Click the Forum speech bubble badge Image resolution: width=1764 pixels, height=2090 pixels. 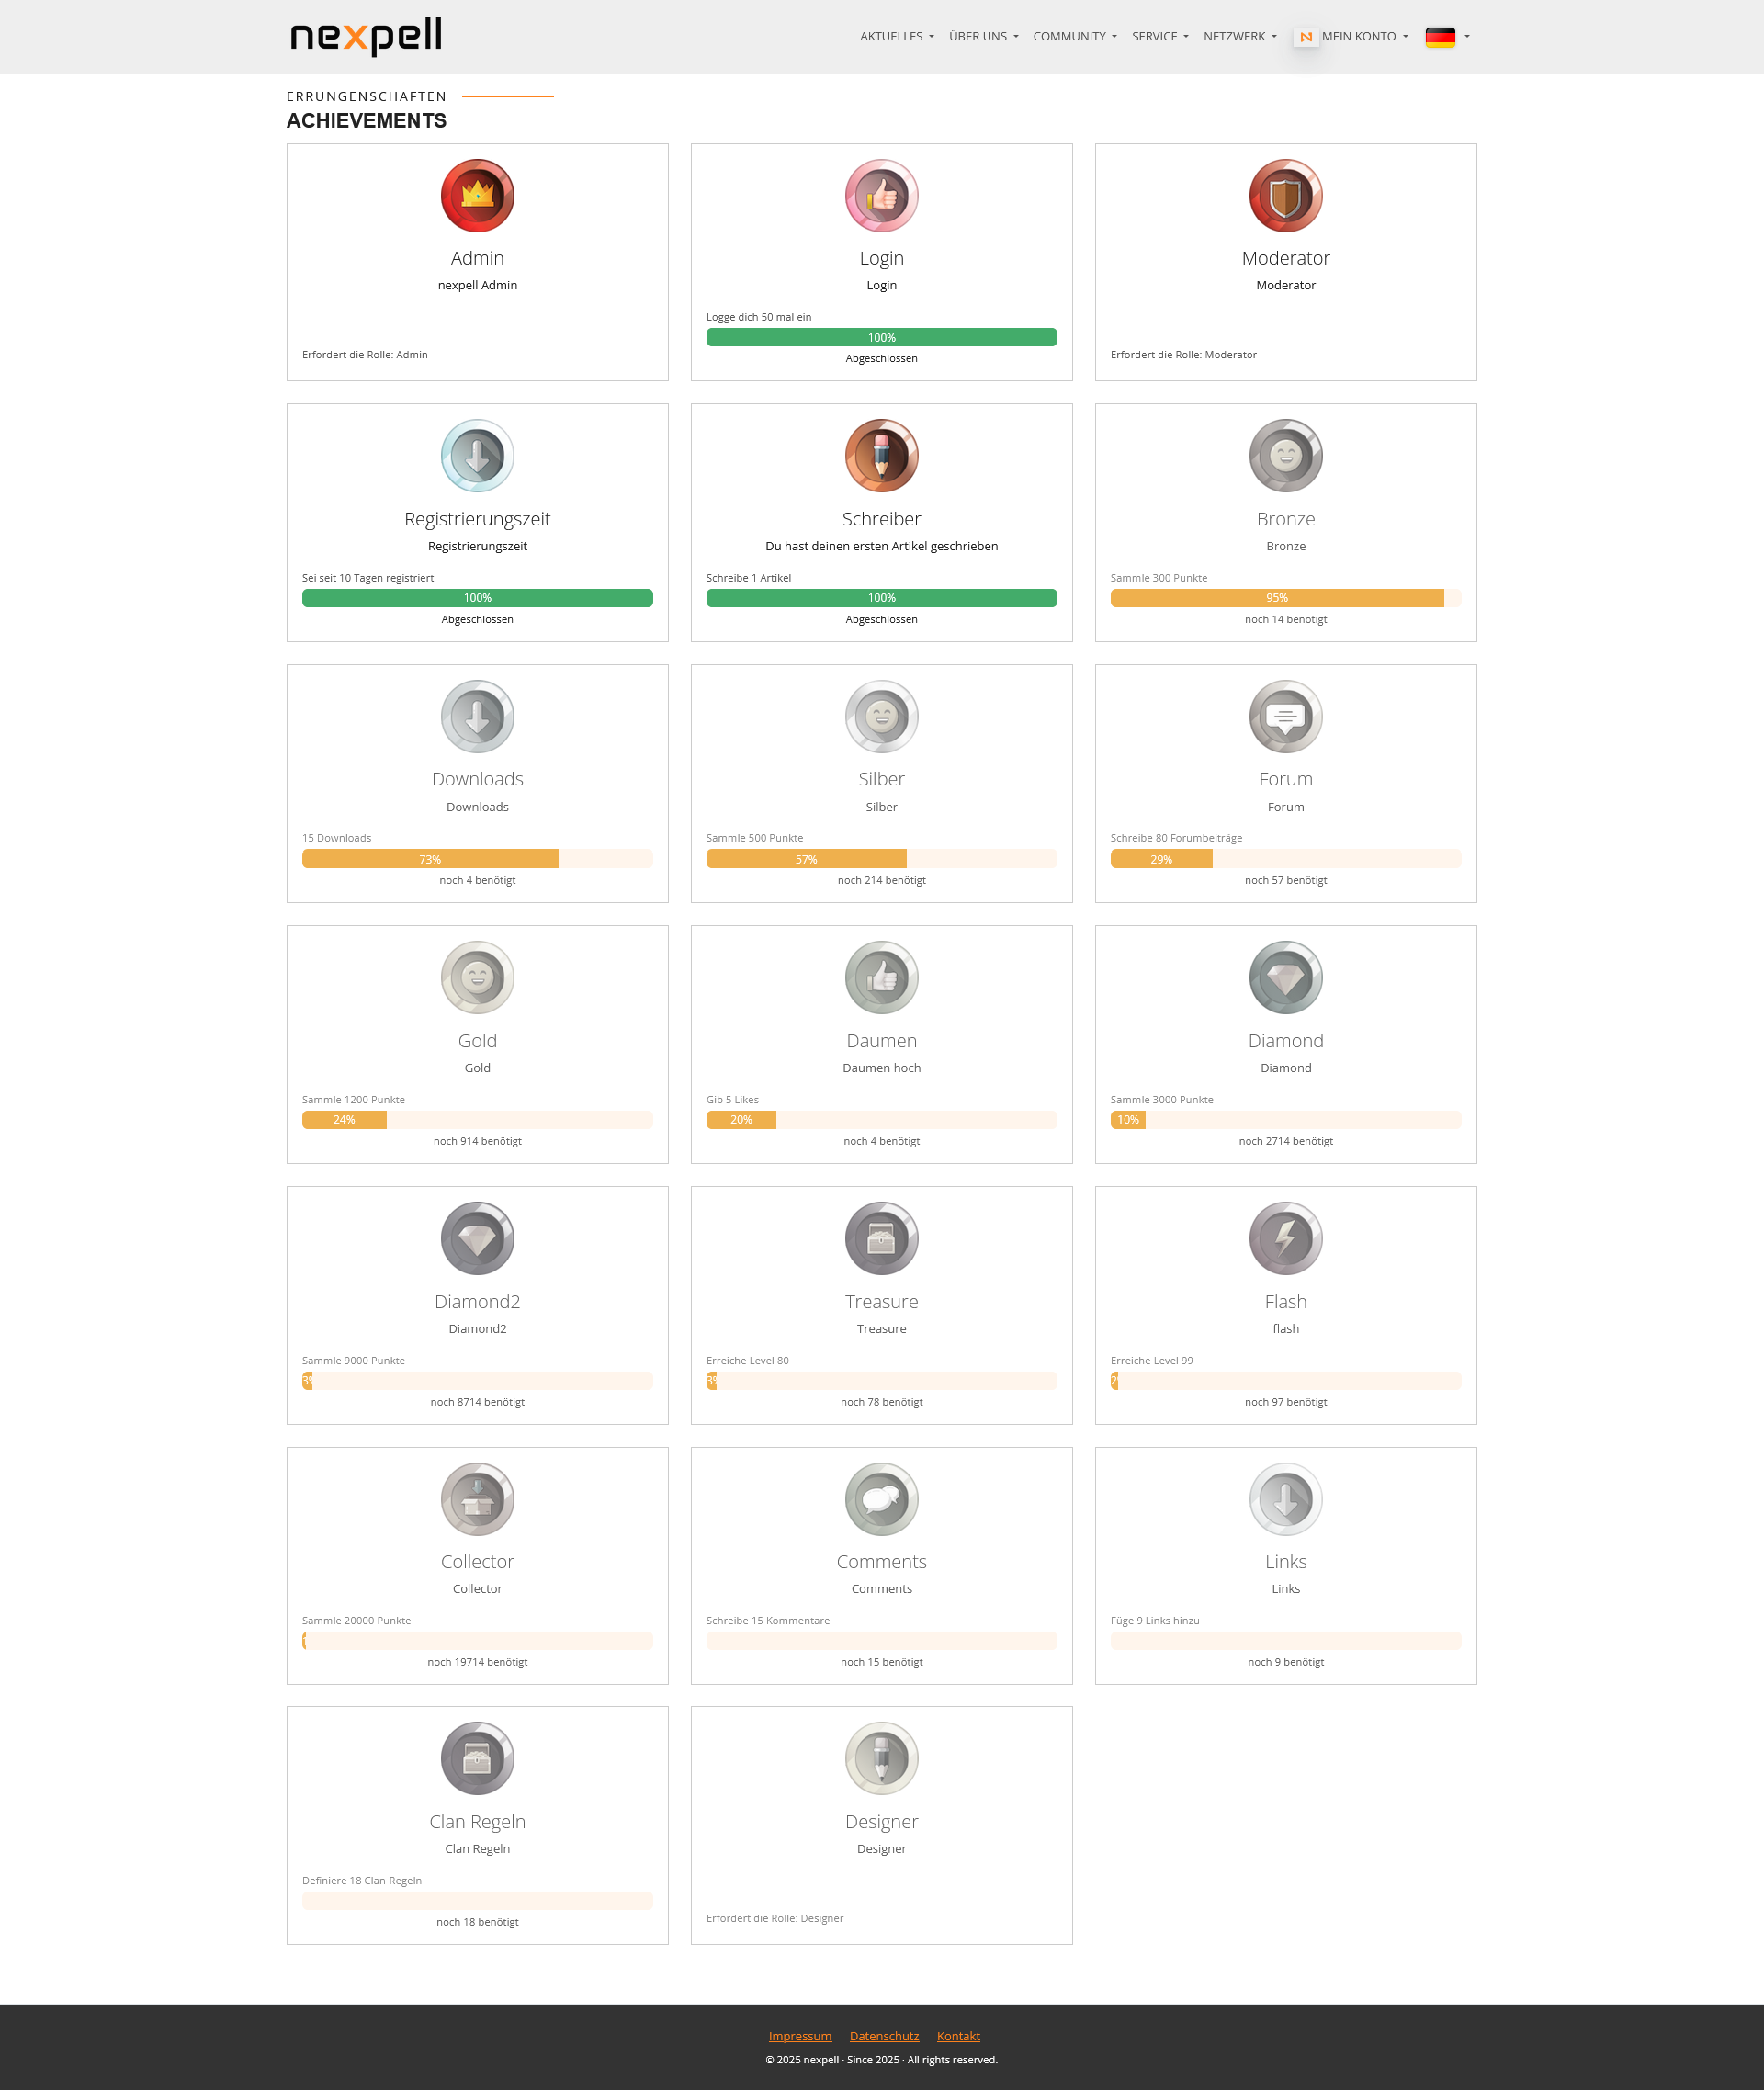pyautogui.click(x=1285, y=717)
